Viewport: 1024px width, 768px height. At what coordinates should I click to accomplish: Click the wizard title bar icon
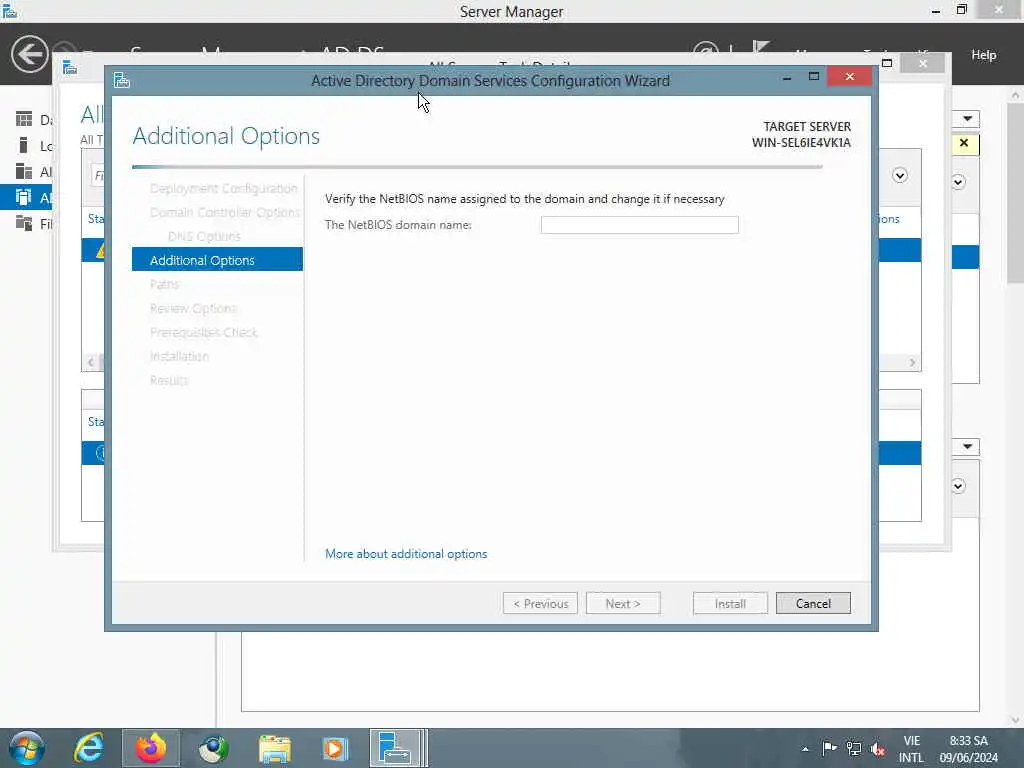click(x=121, y=80)
